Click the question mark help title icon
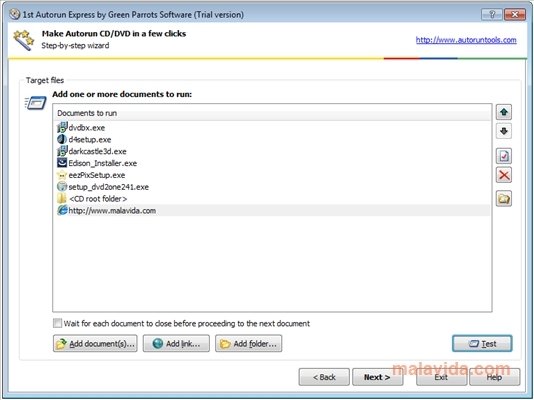Viewport: 534px width, 400px height. coord(492,15)
